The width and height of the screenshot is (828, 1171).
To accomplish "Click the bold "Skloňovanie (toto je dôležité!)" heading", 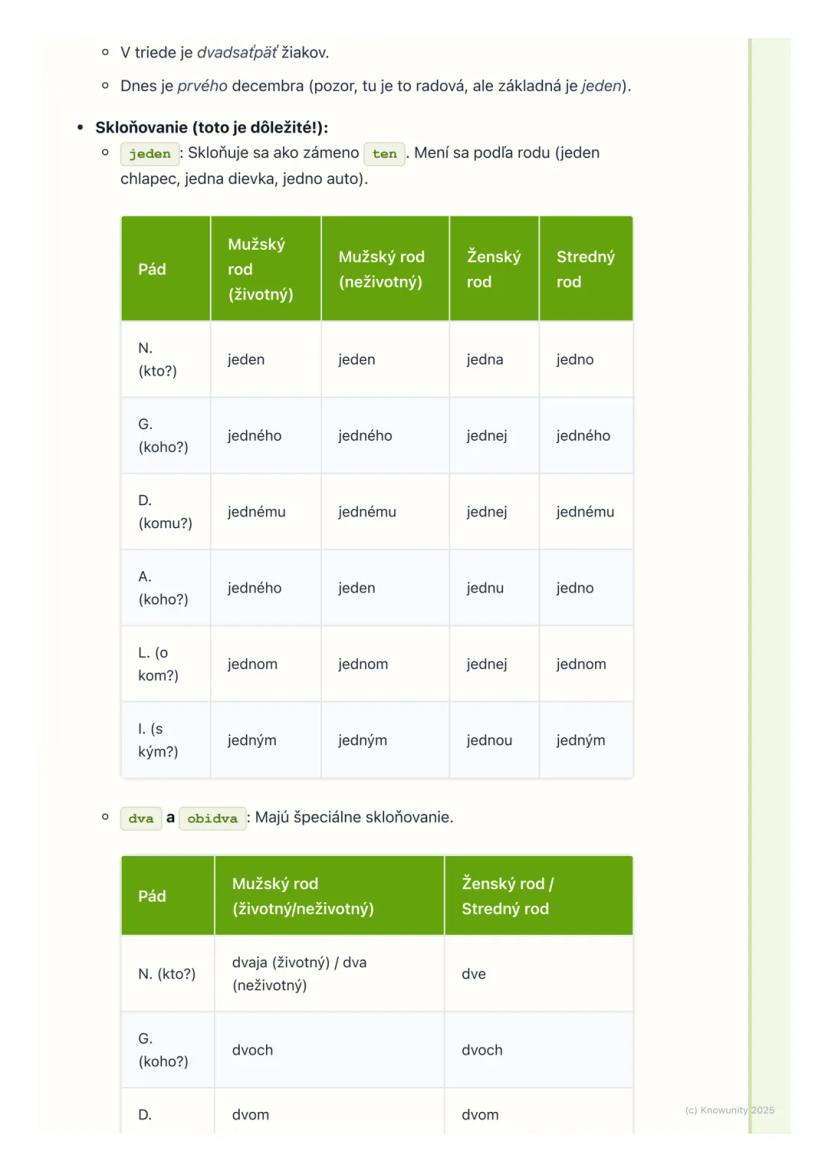I will coord(212,128).
